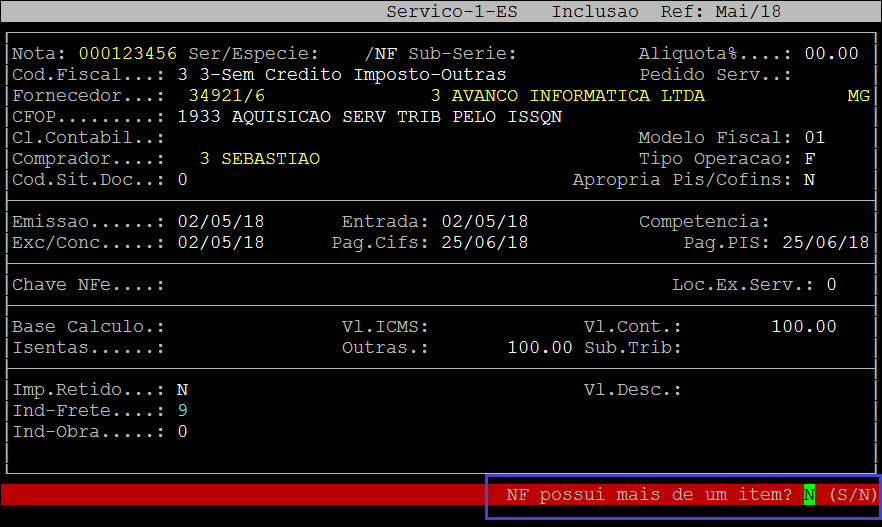882x527 pixels.
Task: Click the Pag.Cifs date 25/06/18
Action: click(484, 243)
